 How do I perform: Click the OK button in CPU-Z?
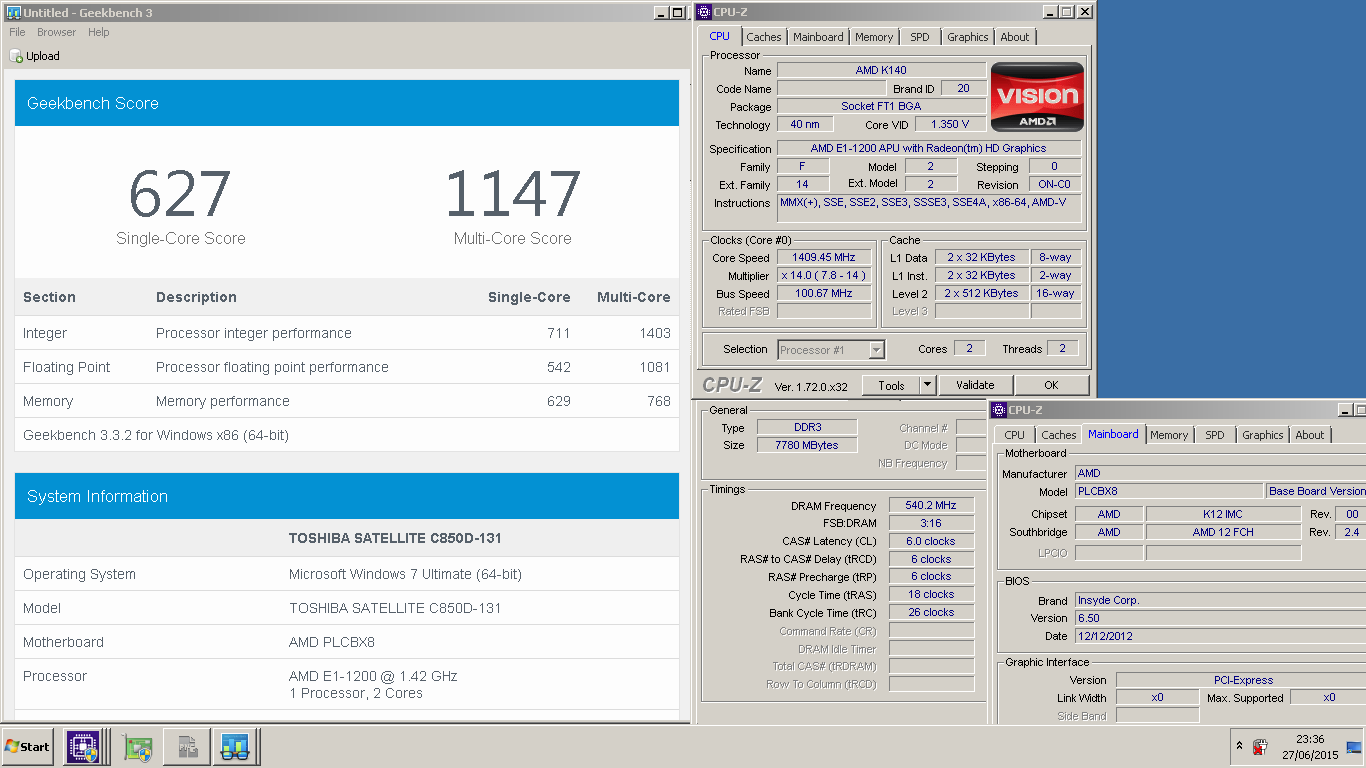coord(1051,385)
